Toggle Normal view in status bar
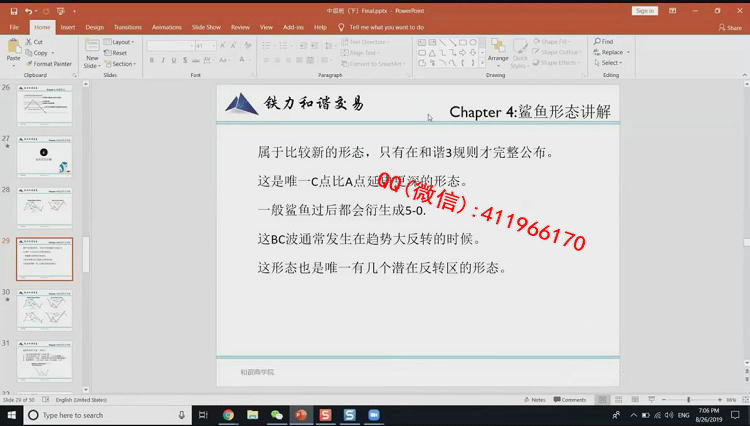 [x=602, y=400]
